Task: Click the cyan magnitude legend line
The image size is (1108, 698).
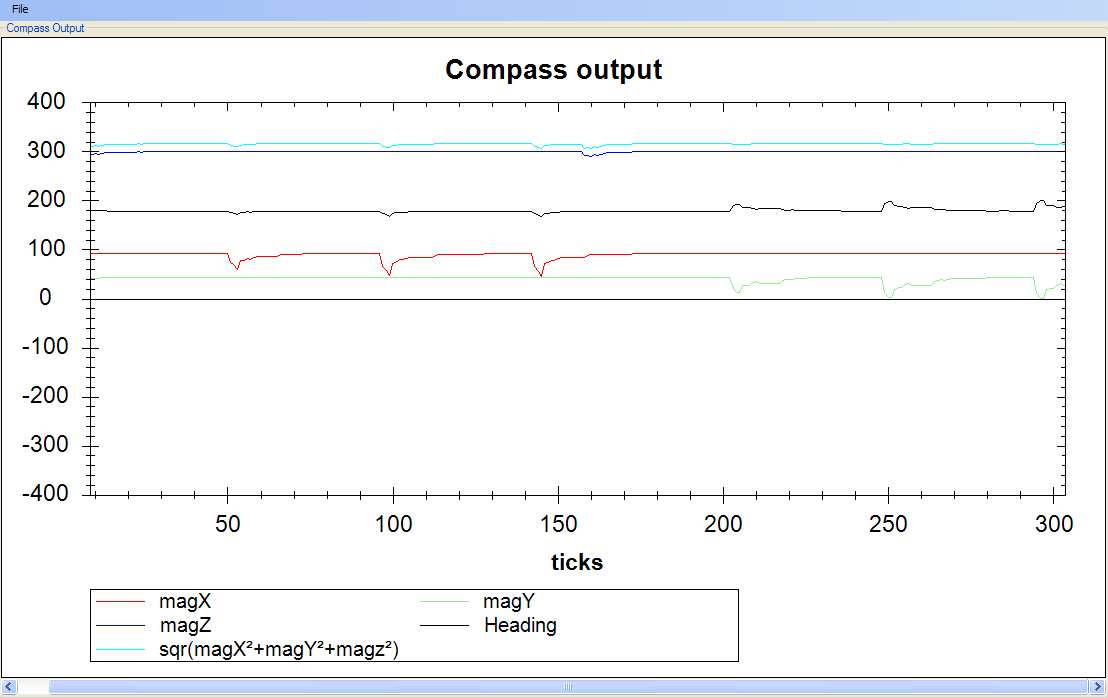Action: pos(120,650)
